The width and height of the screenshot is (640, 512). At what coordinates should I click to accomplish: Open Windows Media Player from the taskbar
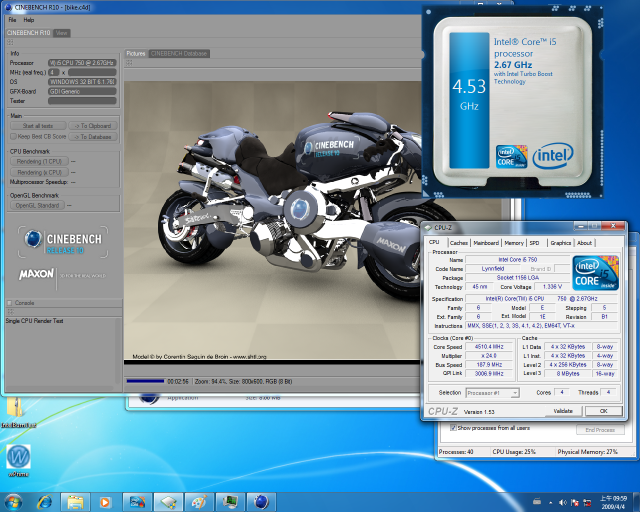[105, 502]
